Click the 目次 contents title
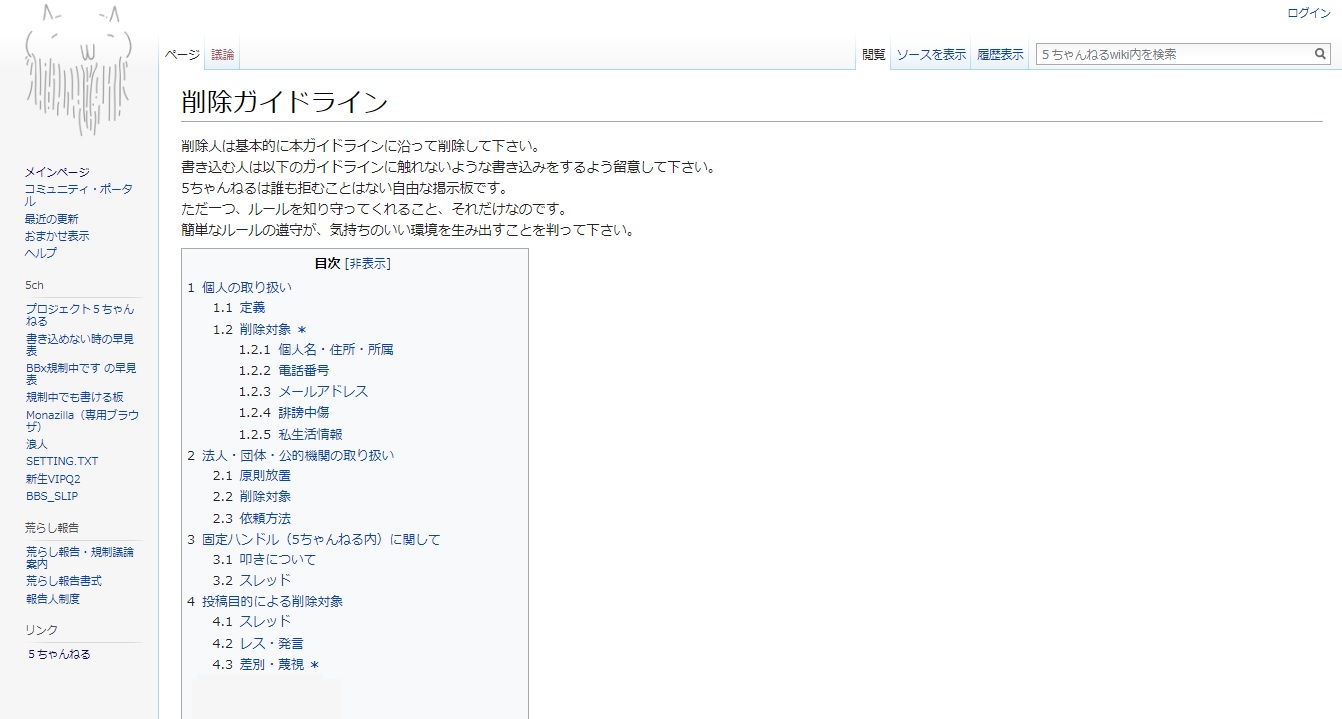This screenshot has height=719, width=1342. (x=327, y=264)
